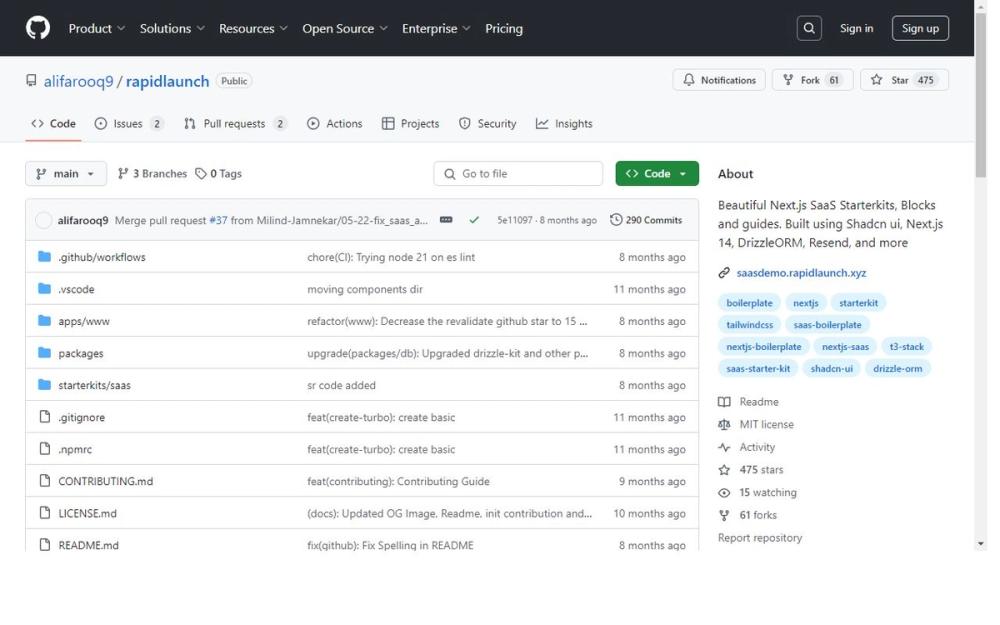Click the page vertical scrollbar thumb
1000x625 pixels.
point(981,95)
